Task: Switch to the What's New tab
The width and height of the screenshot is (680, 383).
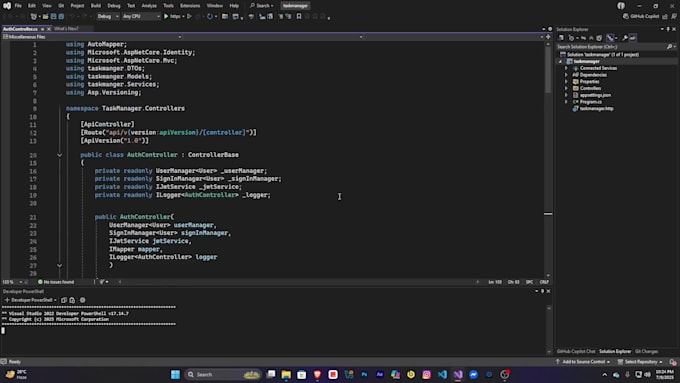Action: pos(66,29)
